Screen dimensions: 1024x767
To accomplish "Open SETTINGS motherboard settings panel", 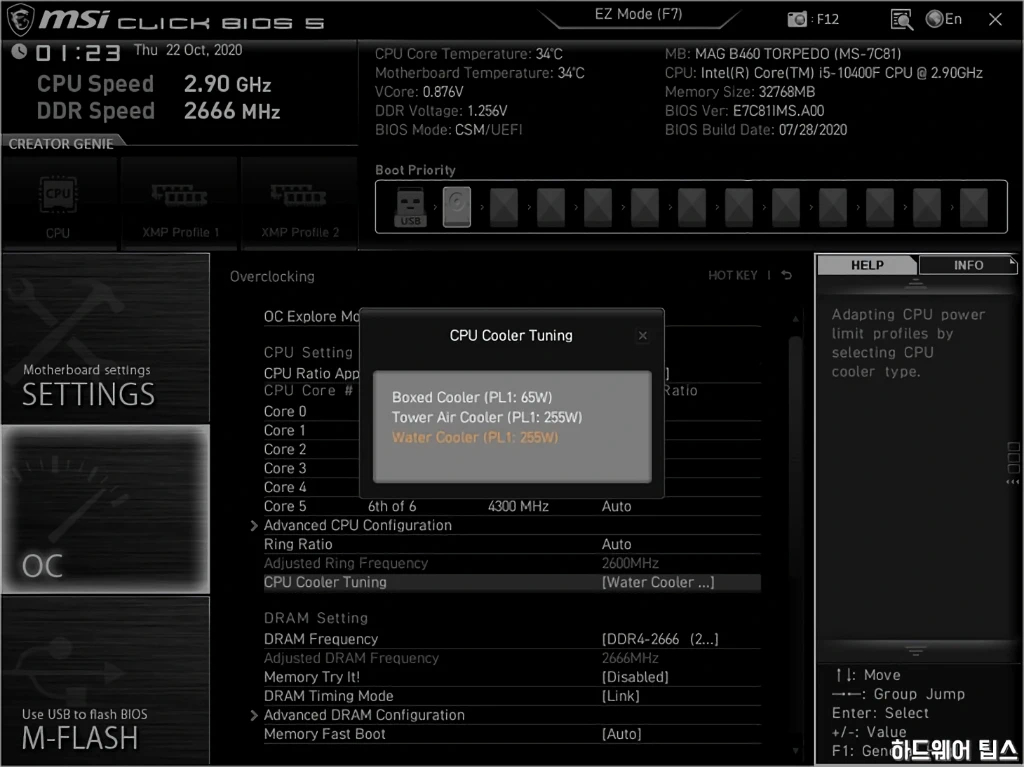I will coord(106,338).
